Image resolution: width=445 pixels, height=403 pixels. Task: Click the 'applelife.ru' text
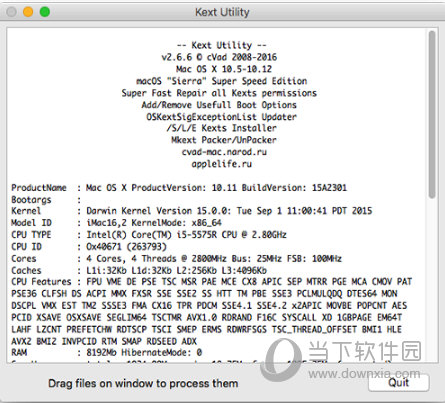(222, 164)
